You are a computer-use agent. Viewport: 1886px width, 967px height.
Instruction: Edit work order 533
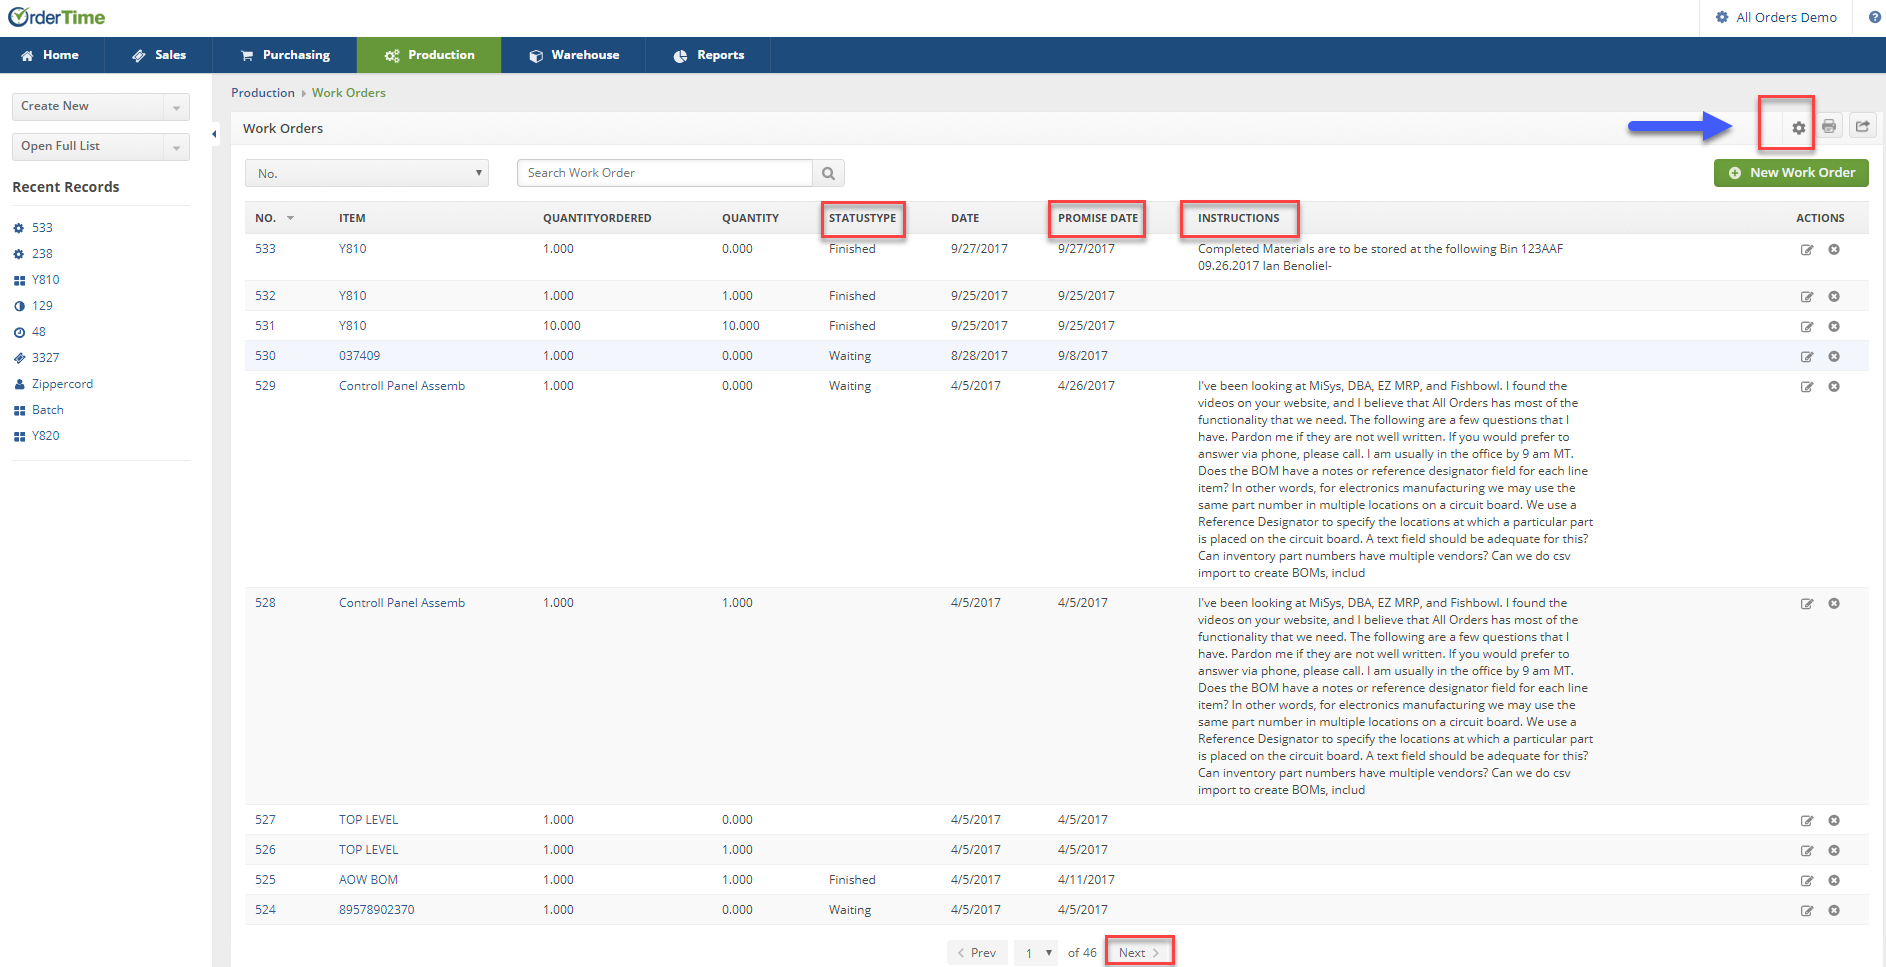tap(1807, 250)
